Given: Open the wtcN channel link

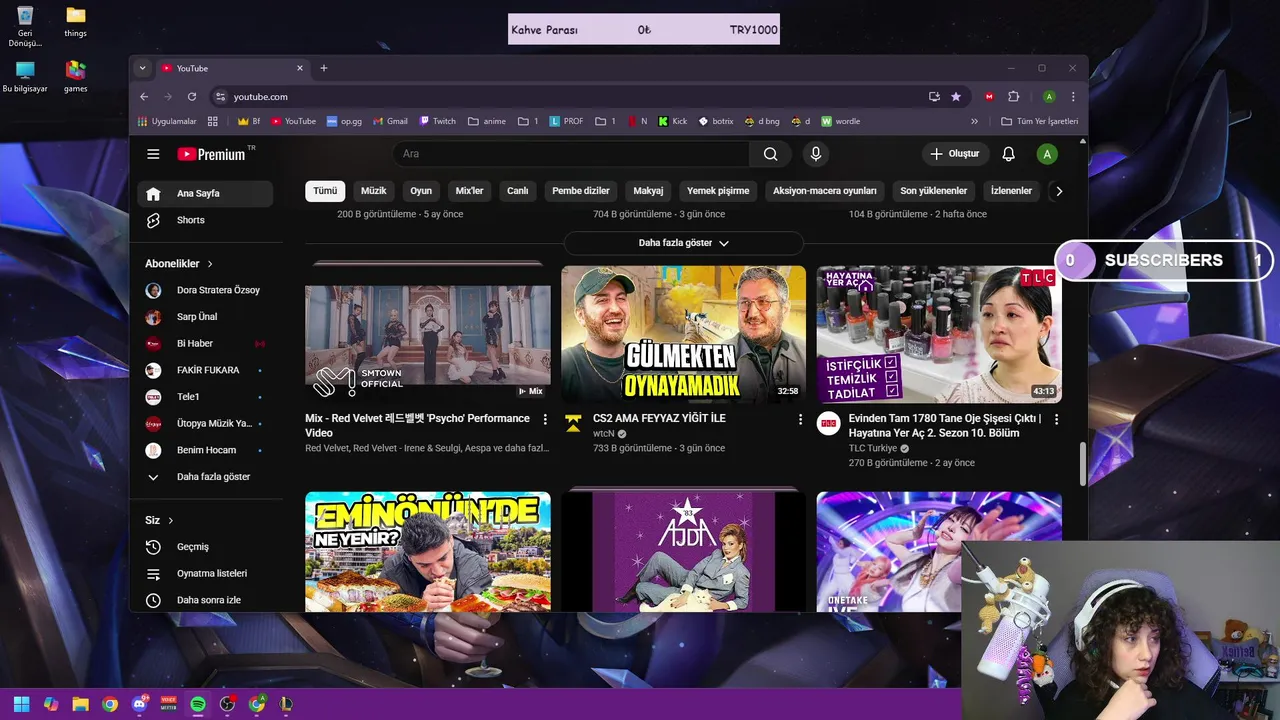Looking at the screenshot, I should coord(603,434).
